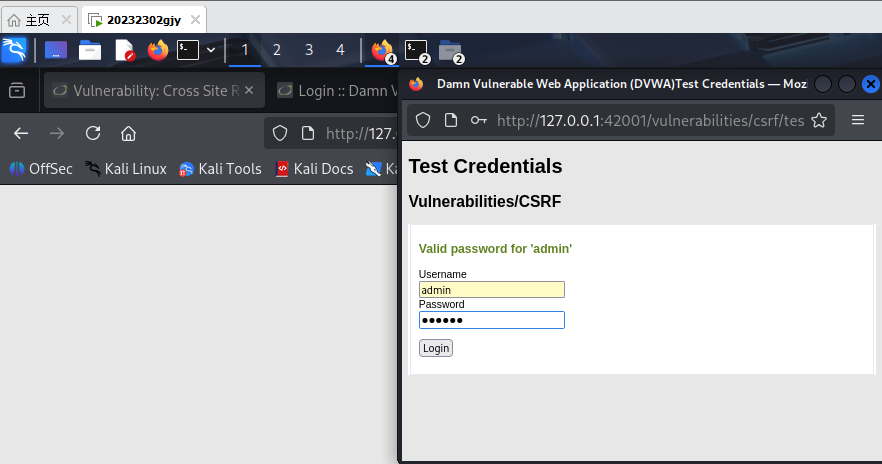The image size is (882, 464).
Task: Click the Login button
Action: click(436, 348)
